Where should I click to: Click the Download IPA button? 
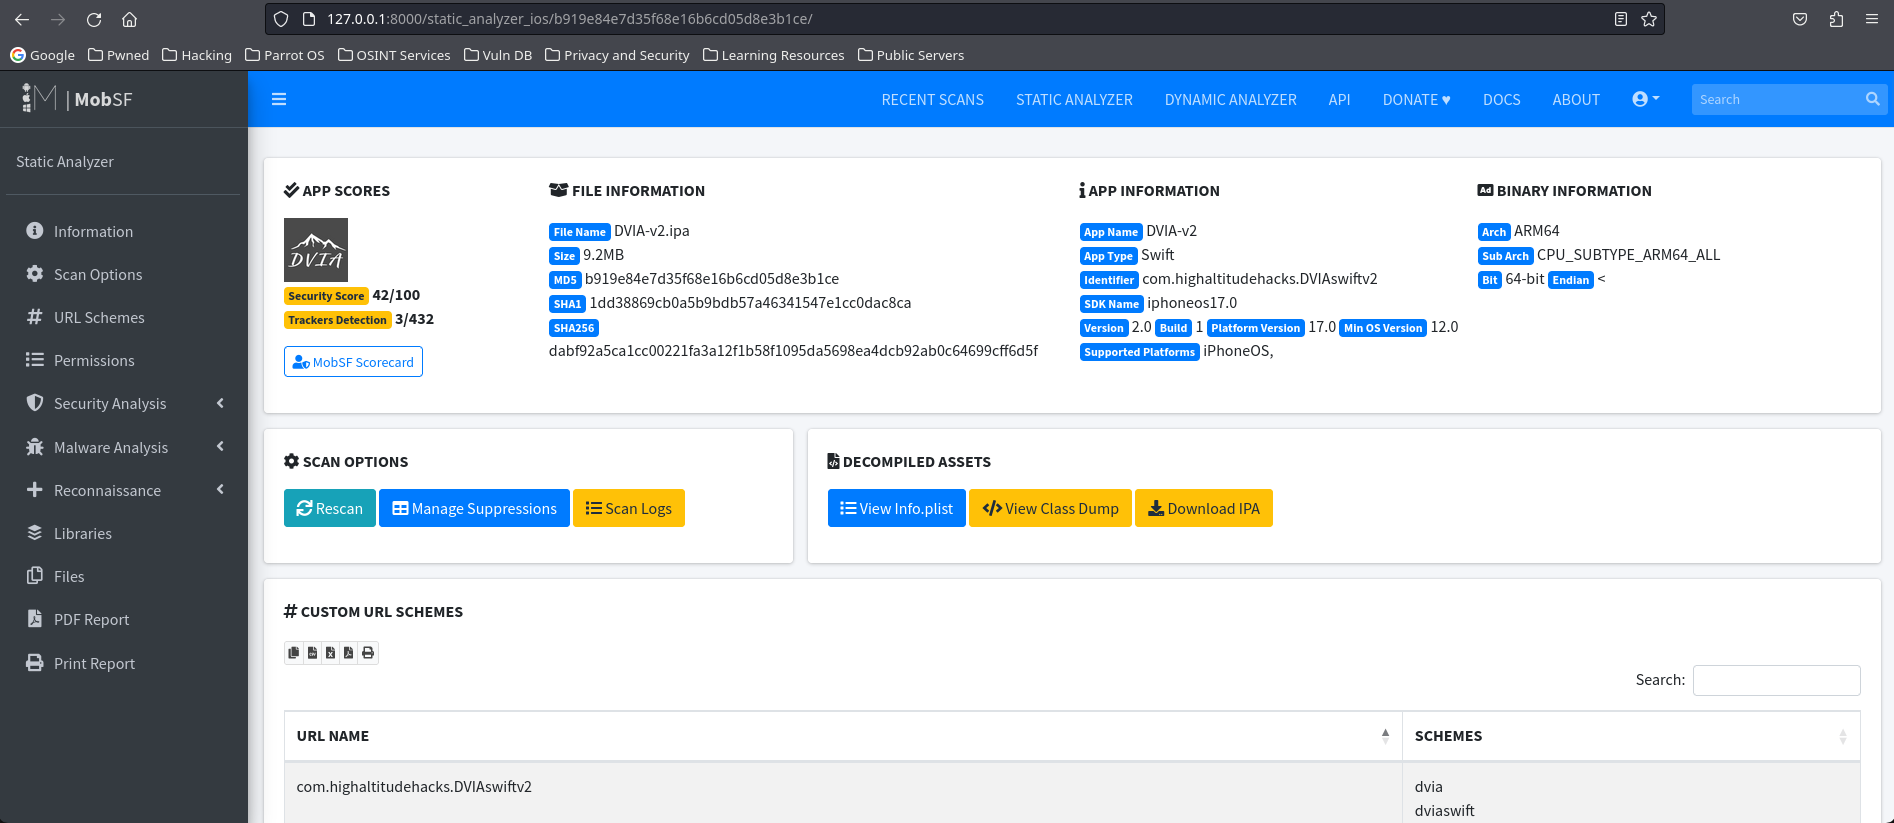pos(1204,508)
